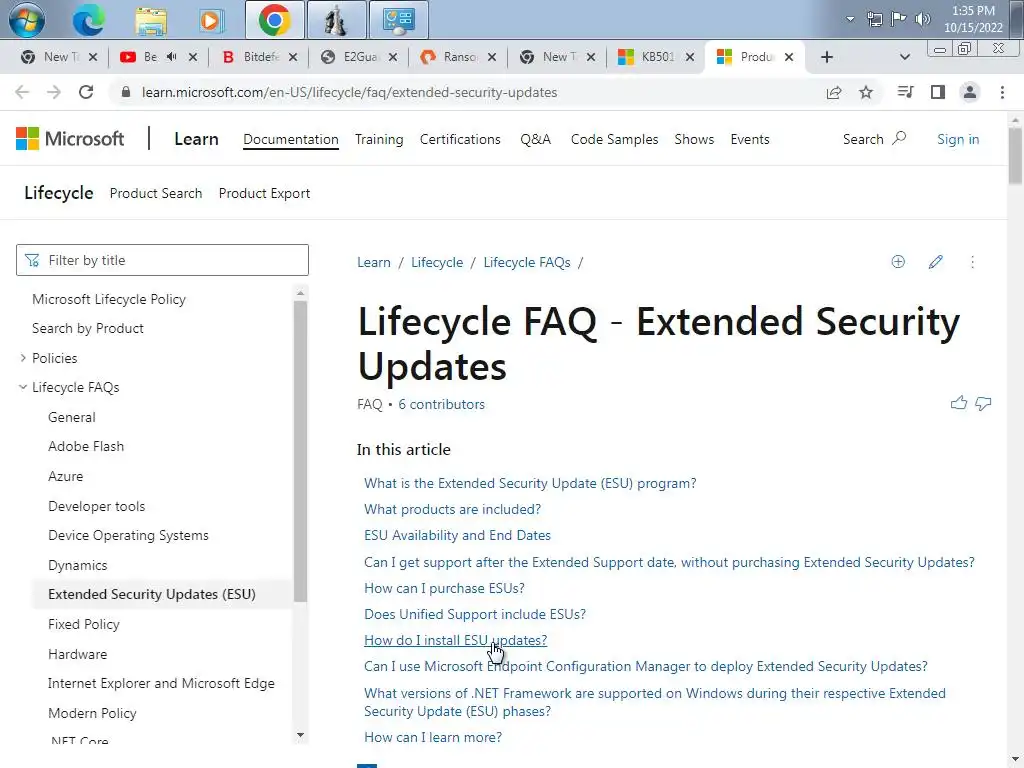Switch to the KB501 tab

coord(654,57)
